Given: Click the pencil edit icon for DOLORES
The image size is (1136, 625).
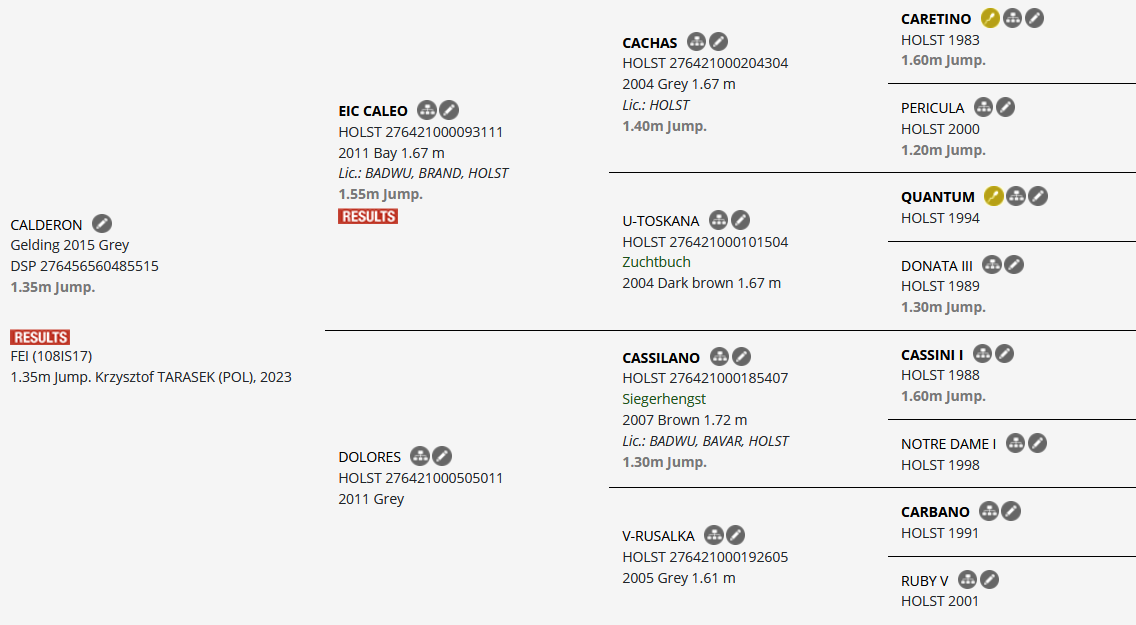Looking at the screenshot, I should pos(442,456).
